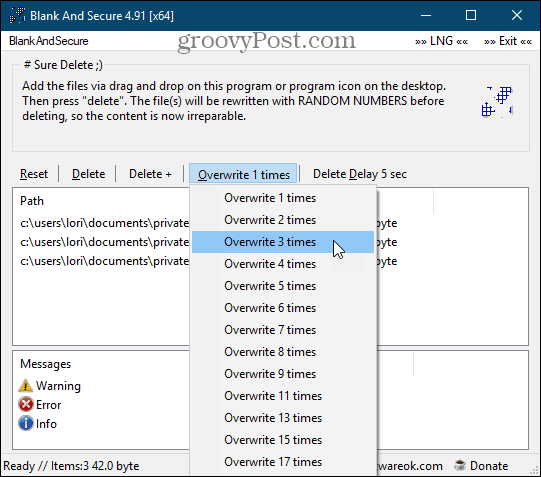Open the LNG language menu

pos(441,41)
